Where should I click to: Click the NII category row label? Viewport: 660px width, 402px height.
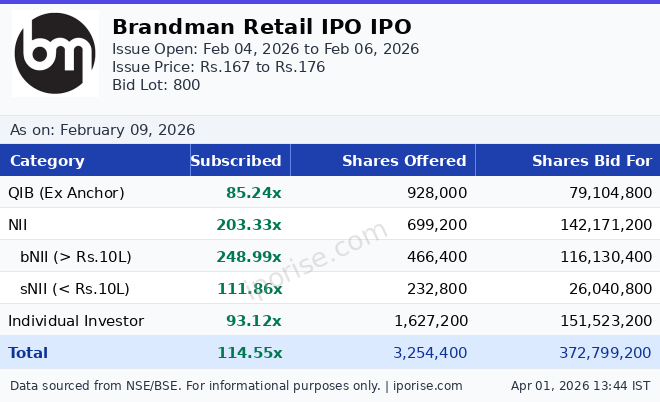click(x=20, y=225)
